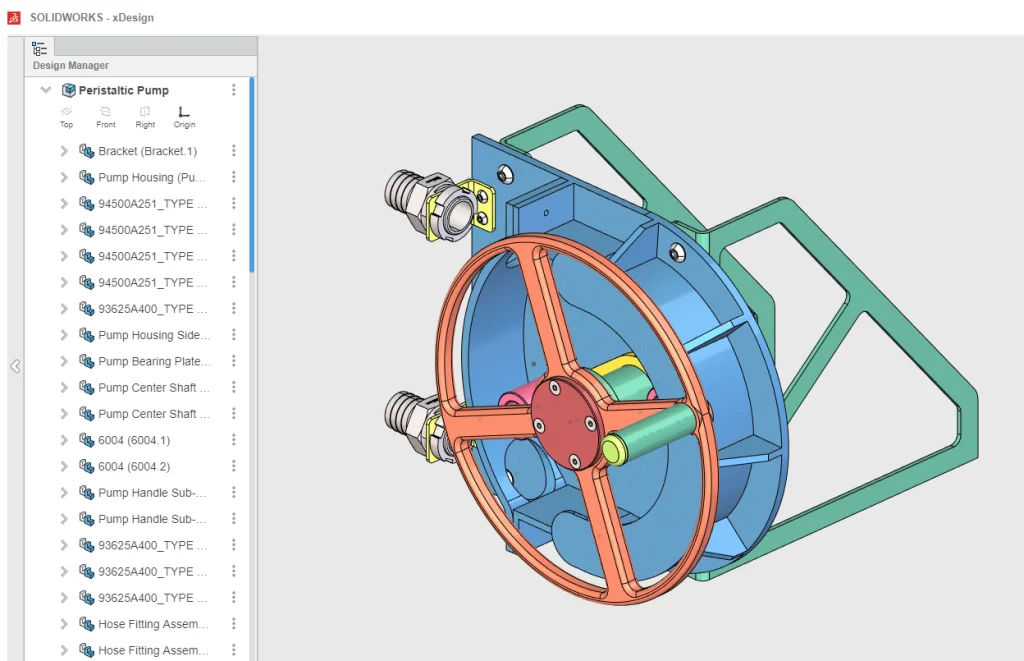The image size is (1024, 661).
Task: Click the Peristaltic Pump assembly icon
Action: tap(68, 90)
